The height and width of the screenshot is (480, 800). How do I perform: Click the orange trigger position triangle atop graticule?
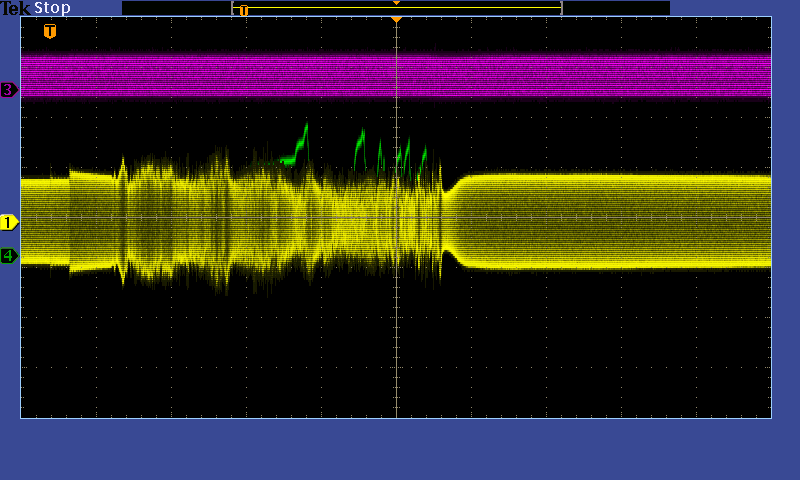[x=396, y=20]
